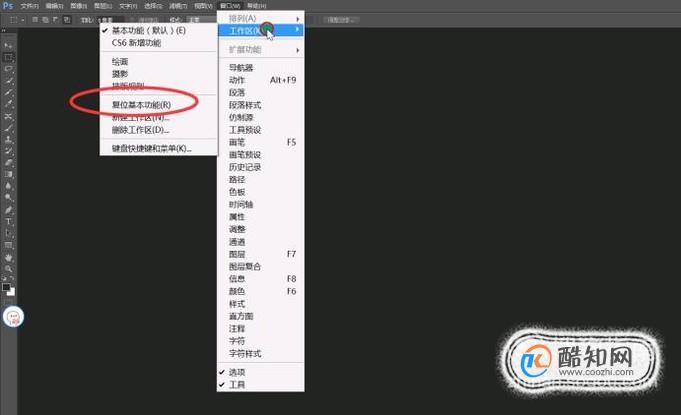The height and width of the screenshot is (415, 681).
Task: Toggle the checked 基本功能（默认）(E) workspace
Action: coord(159,30)
